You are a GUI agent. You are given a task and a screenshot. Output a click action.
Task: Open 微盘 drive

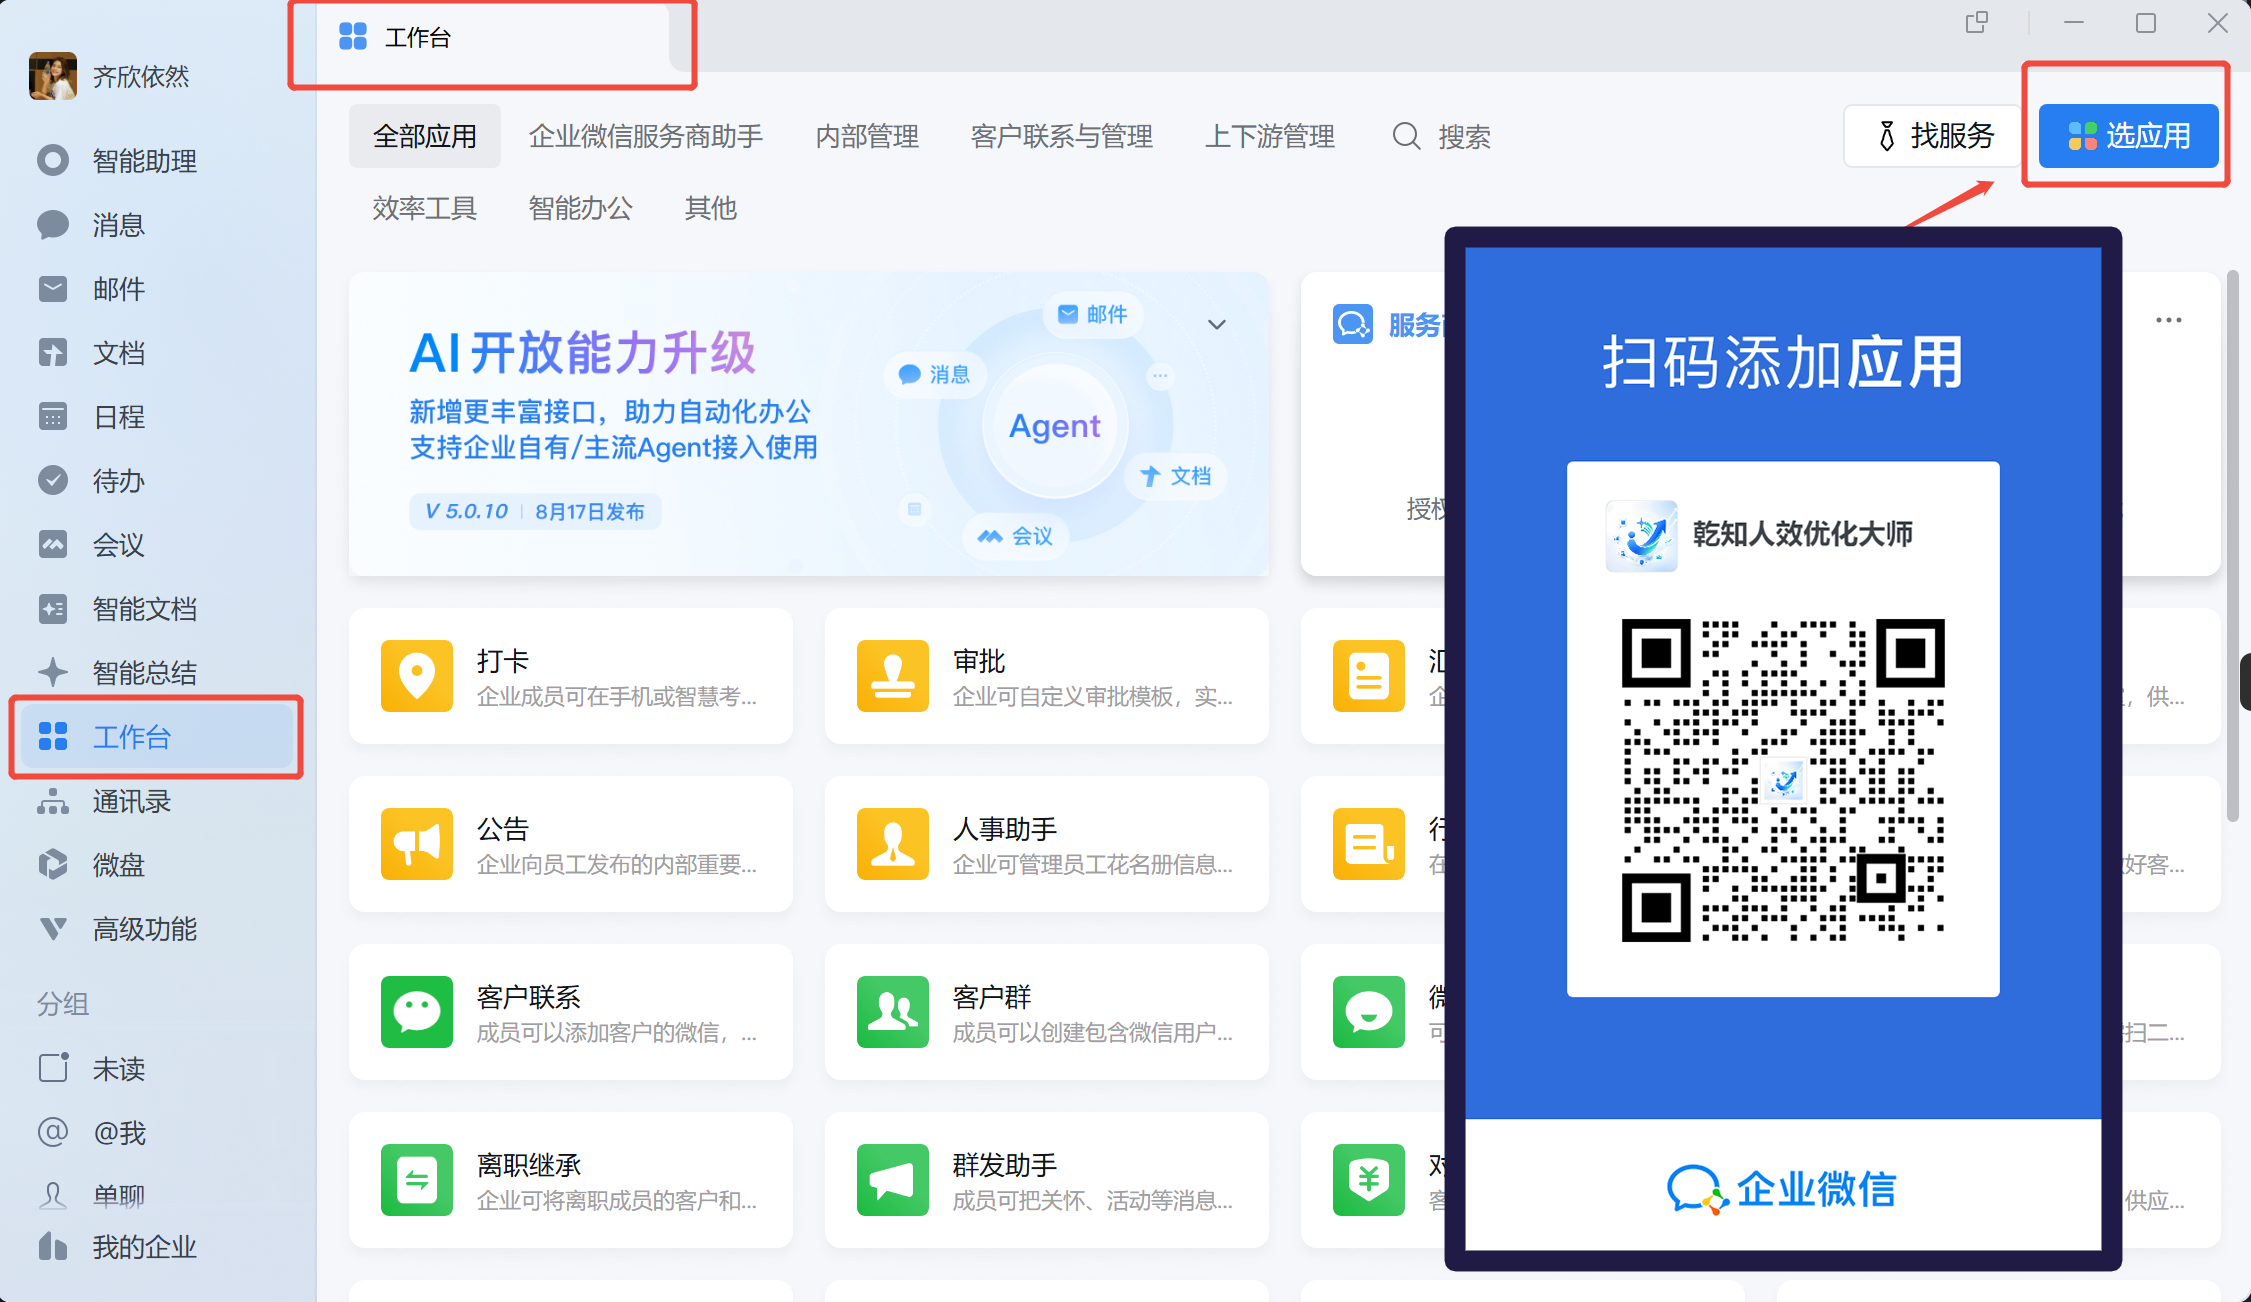[x=155, y=865]
